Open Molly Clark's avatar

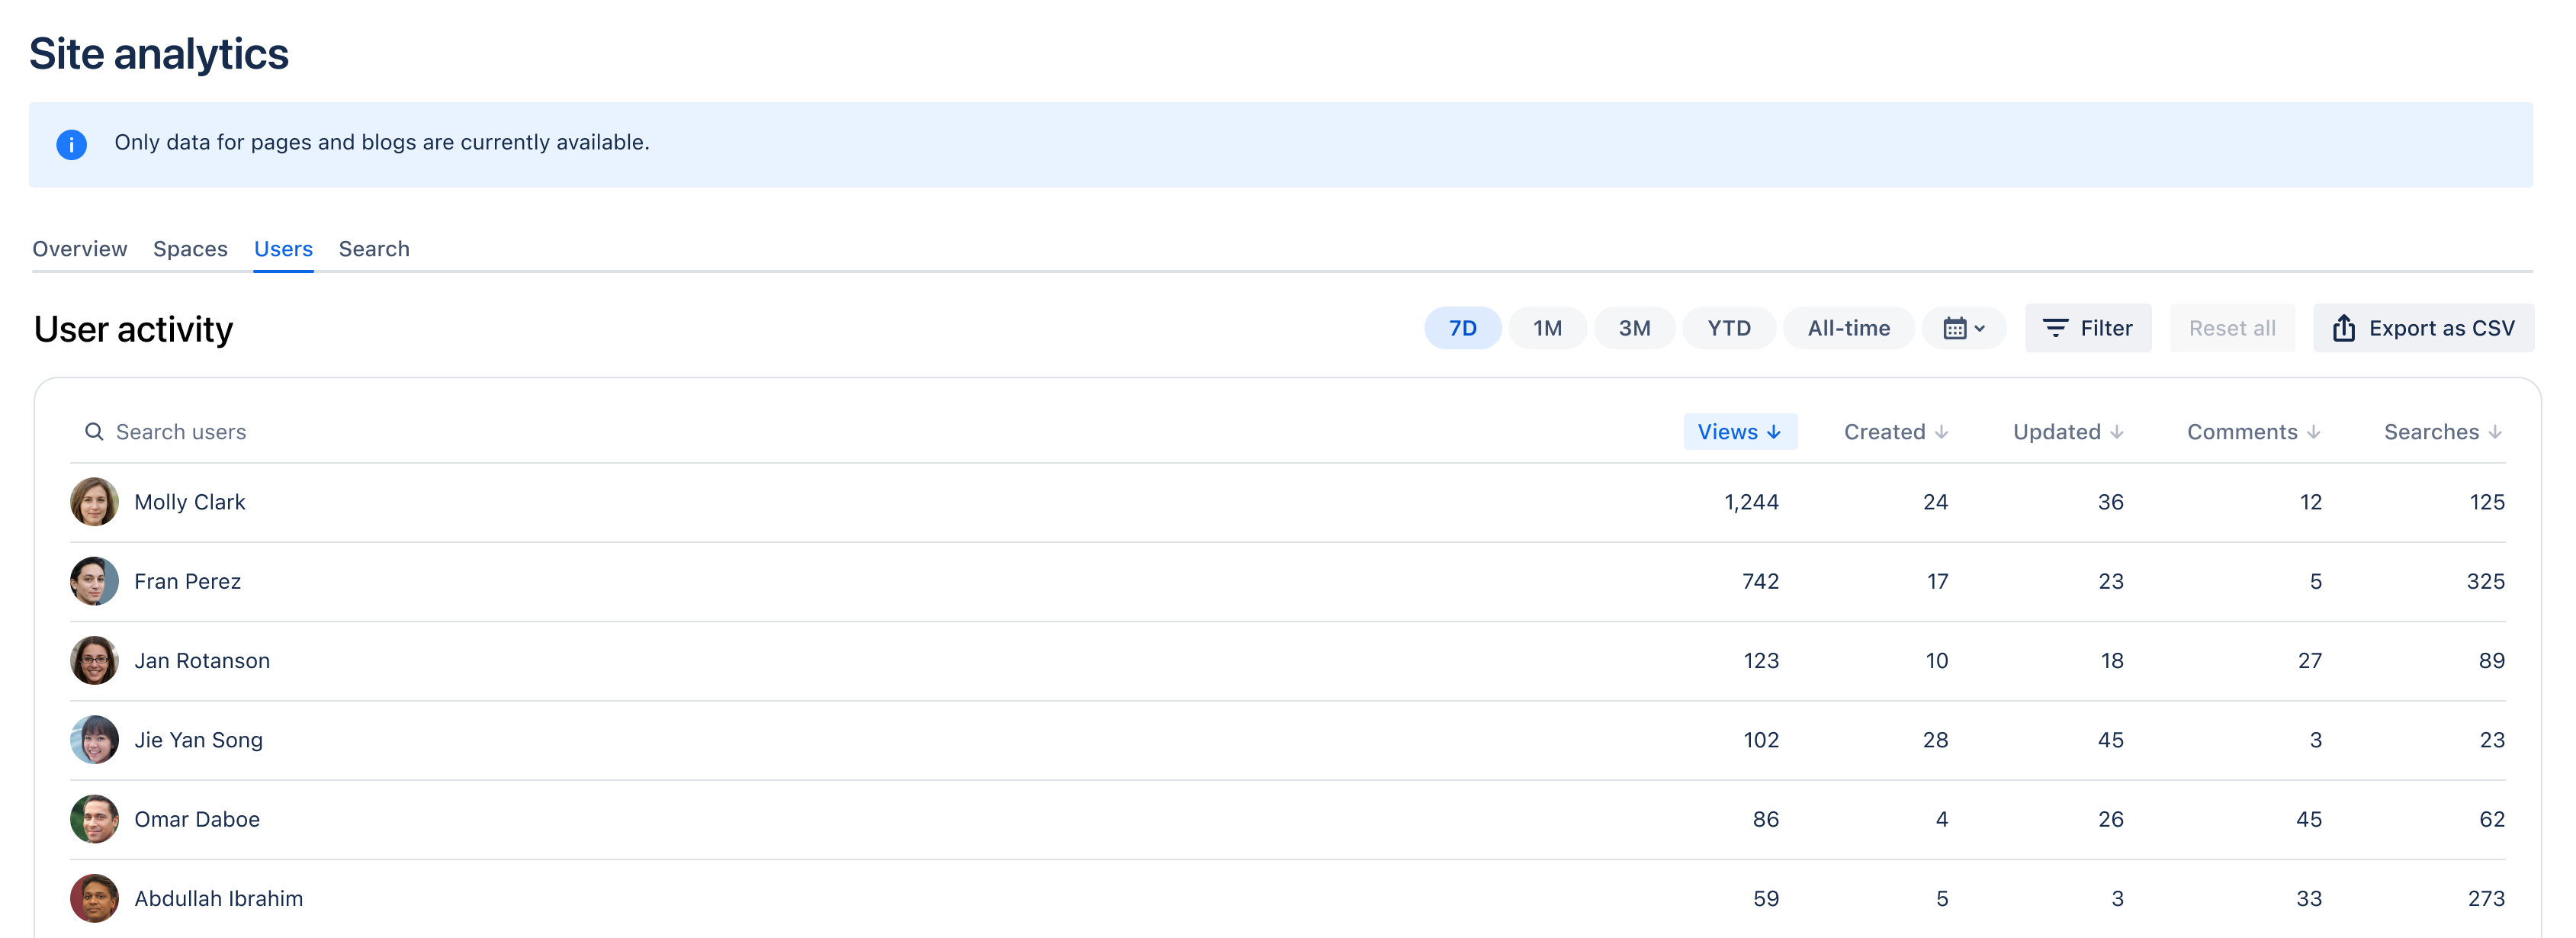point(94,501)
